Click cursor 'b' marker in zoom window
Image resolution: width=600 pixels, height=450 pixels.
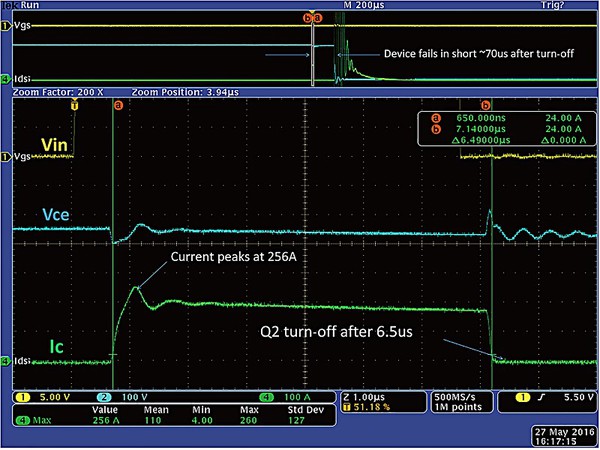[x=486, y=104]
